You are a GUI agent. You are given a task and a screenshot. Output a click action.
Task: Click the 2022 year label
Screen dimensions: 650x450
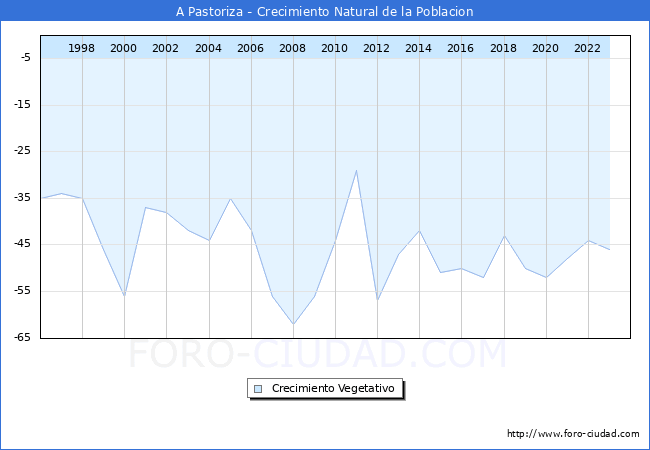click(587, 48)
